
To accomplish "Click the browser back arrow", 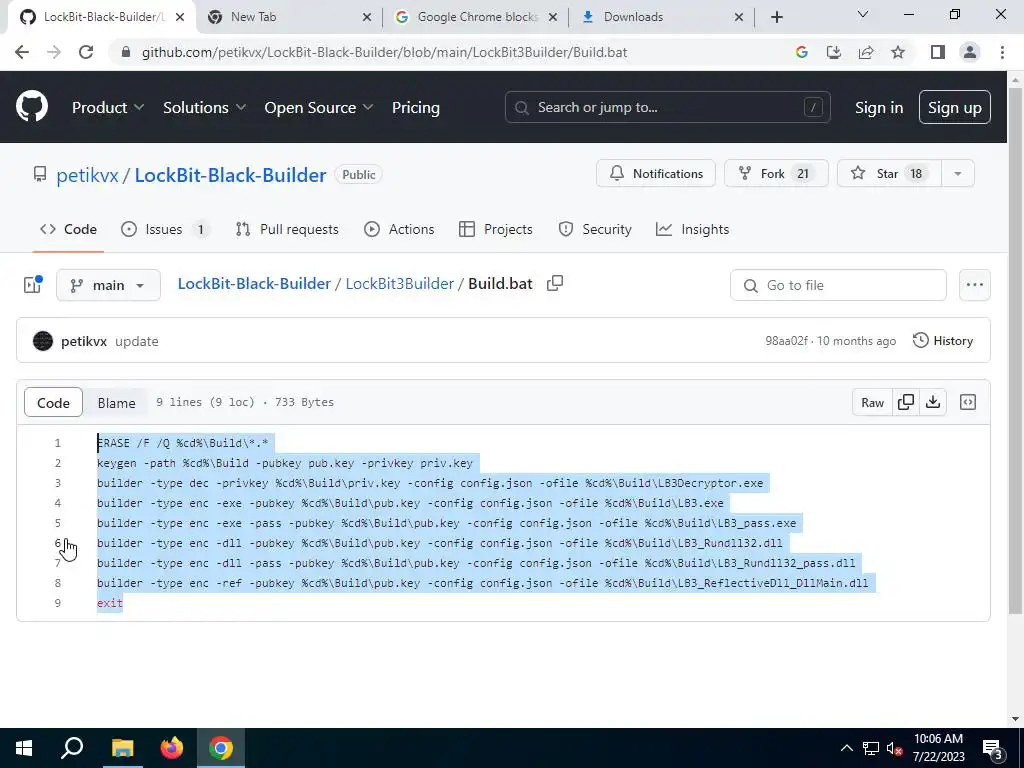I will tap(22, 52).
